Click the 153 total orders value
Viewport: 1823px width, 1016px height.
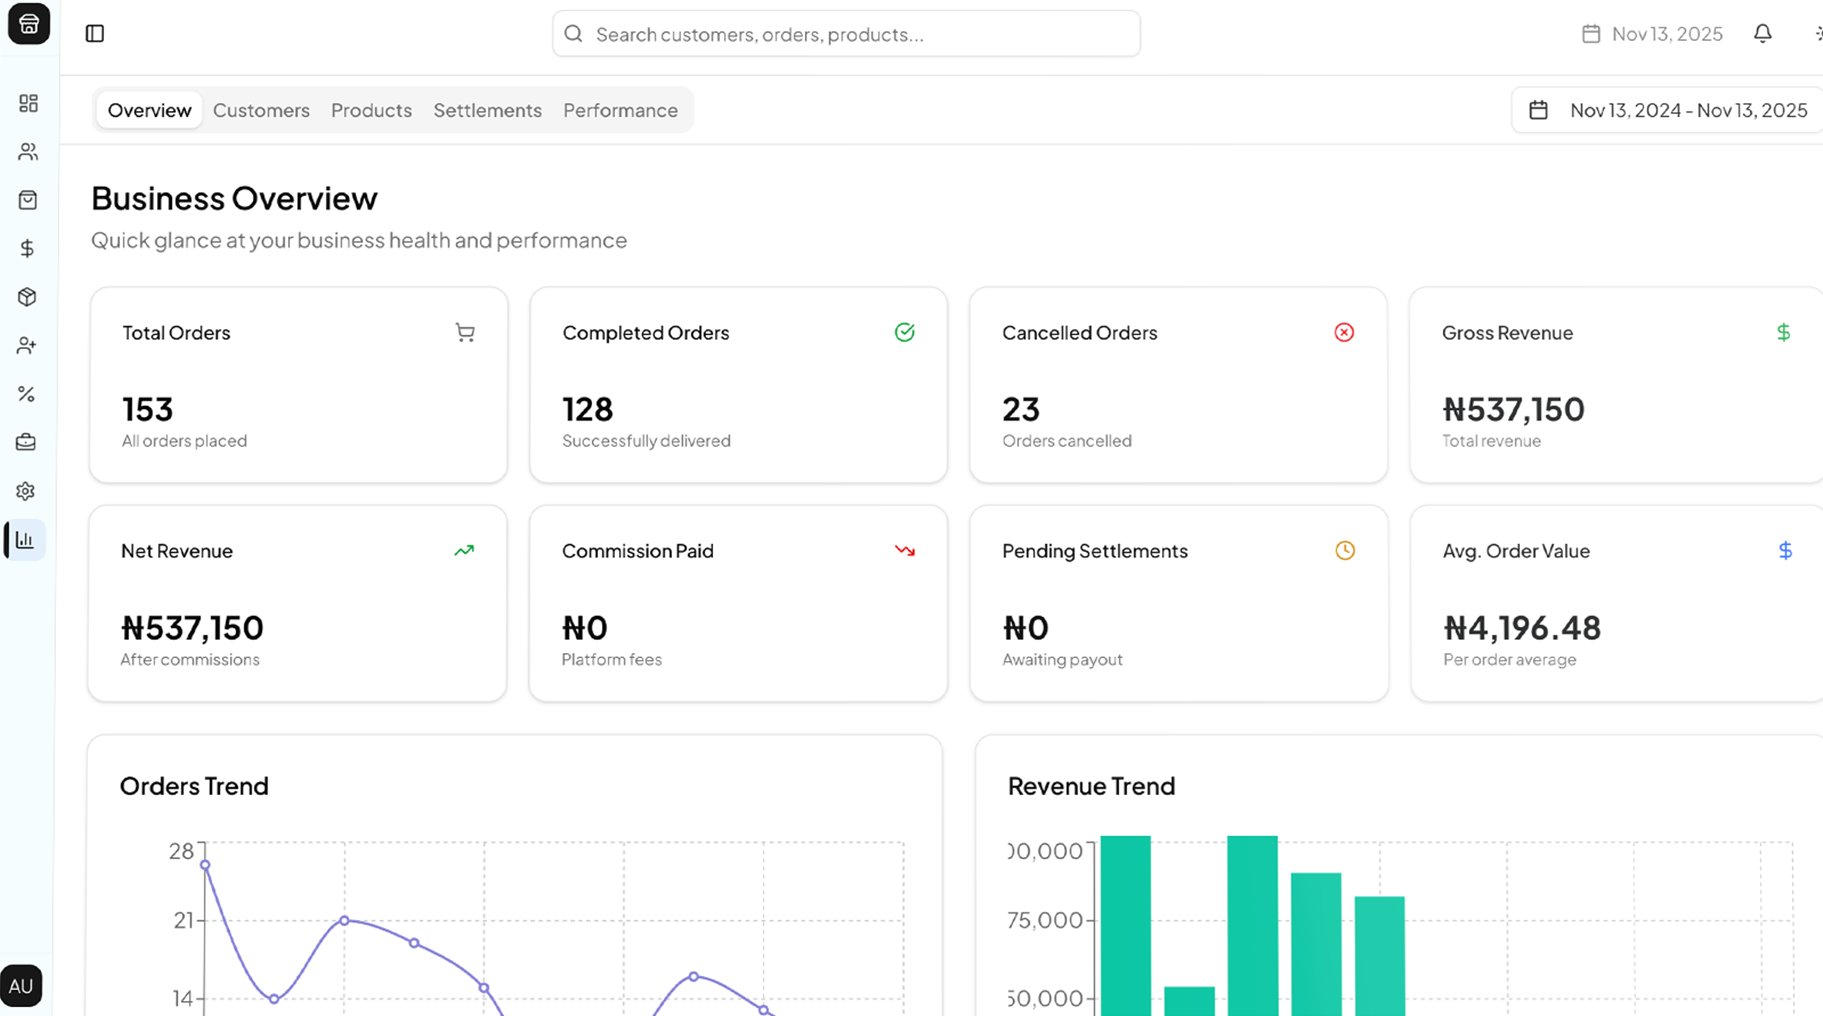tap(148, 409)
